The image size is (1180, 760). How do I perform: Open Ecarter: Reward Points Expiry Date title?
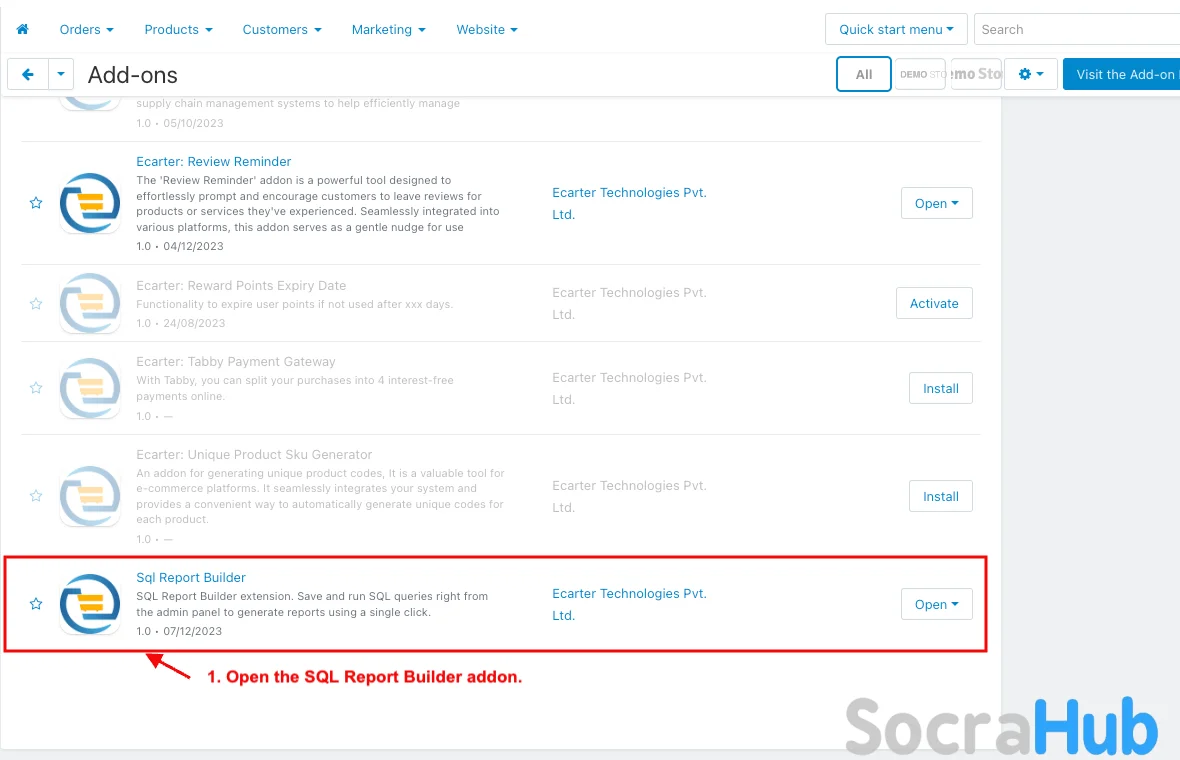click(241, 286)
